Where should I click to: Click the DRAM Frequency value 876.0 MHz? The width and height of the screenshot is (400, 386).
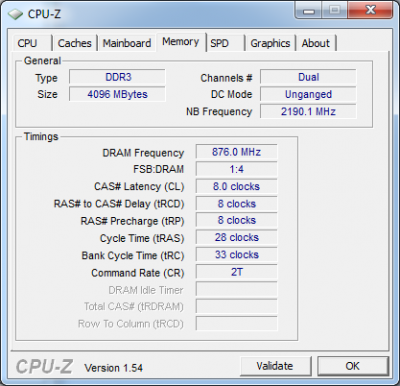pyautogui.click(x=236, y=152)
